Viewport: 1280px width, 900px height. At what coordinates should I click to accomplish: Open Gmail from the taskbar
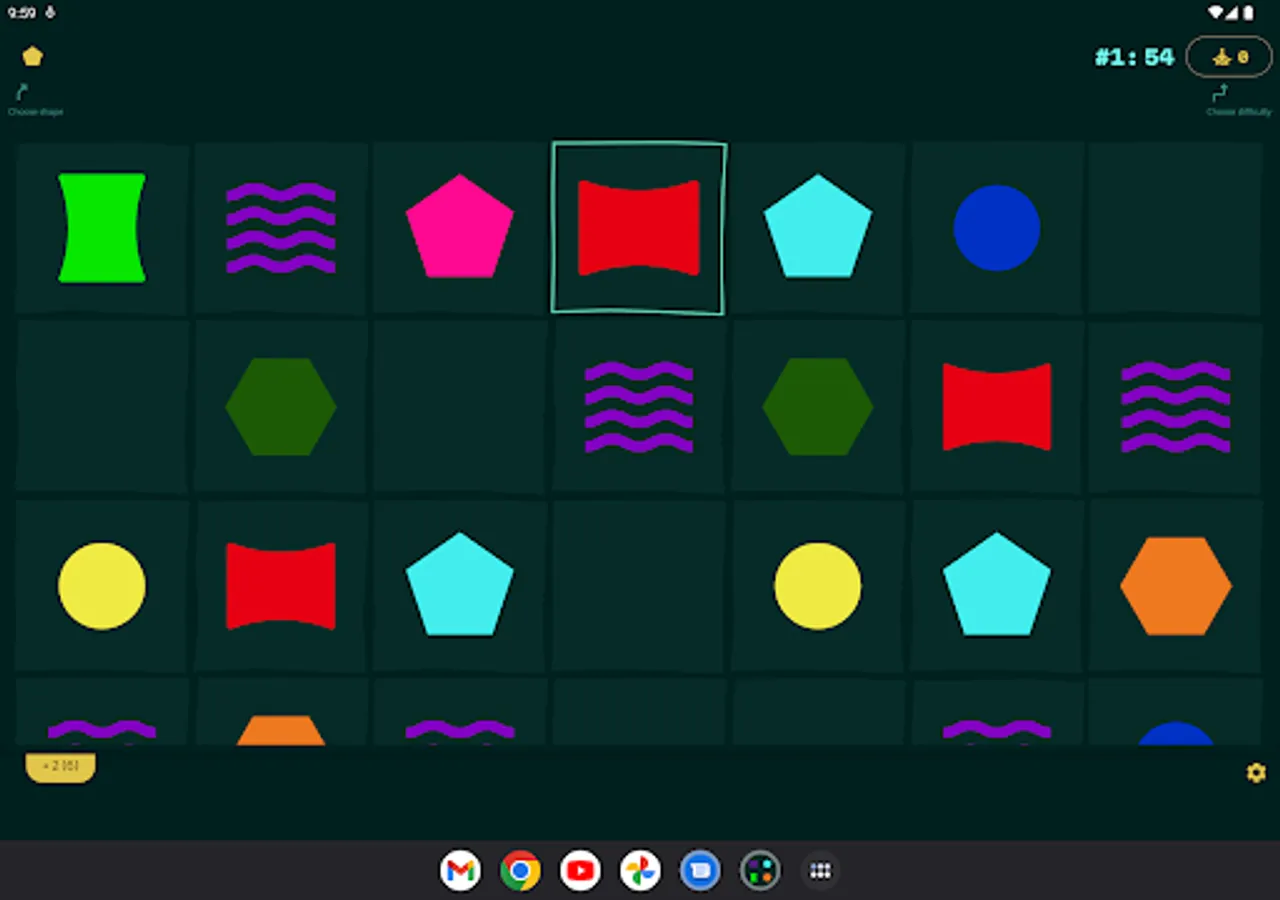[x=460, y=871]
